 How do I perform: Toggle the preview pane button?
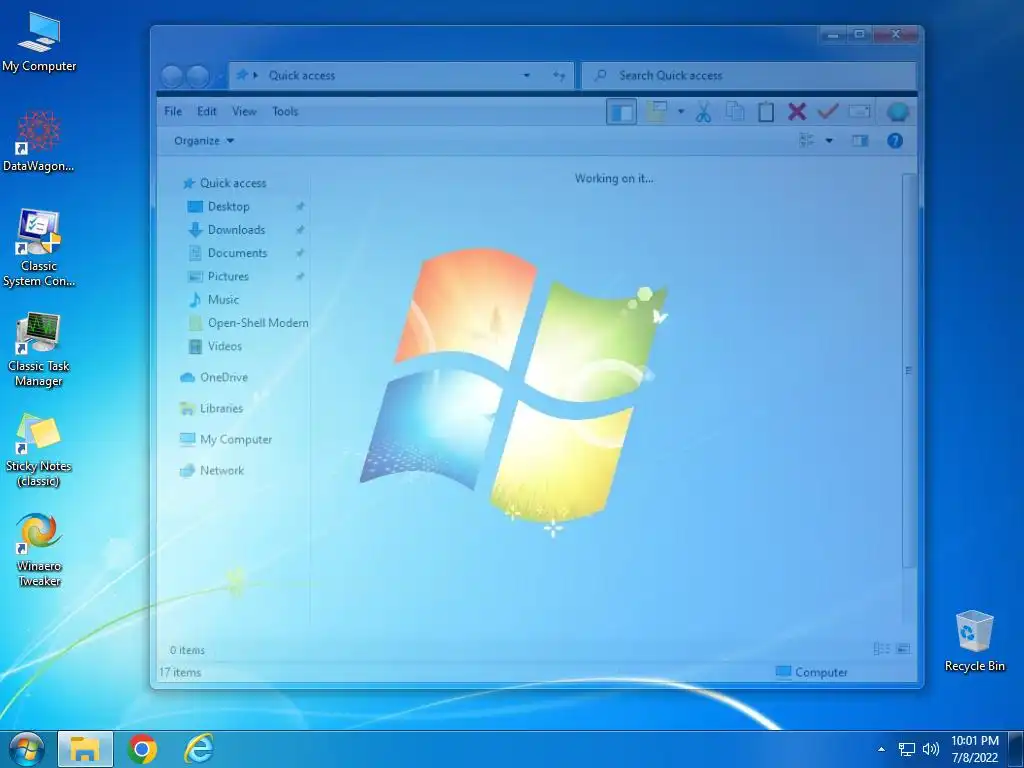click(860, 140)
